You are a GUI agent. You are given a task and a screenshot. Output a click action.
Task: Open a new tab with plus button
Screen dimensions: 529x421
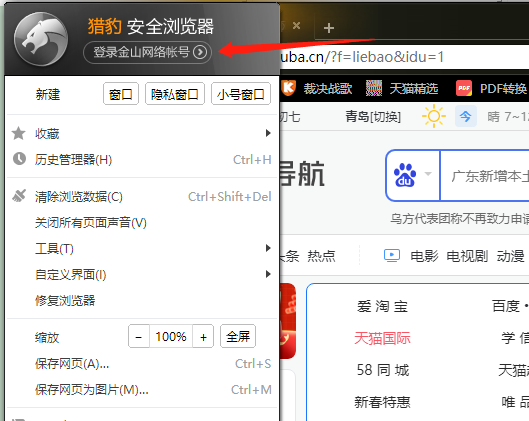pos(329,28)
